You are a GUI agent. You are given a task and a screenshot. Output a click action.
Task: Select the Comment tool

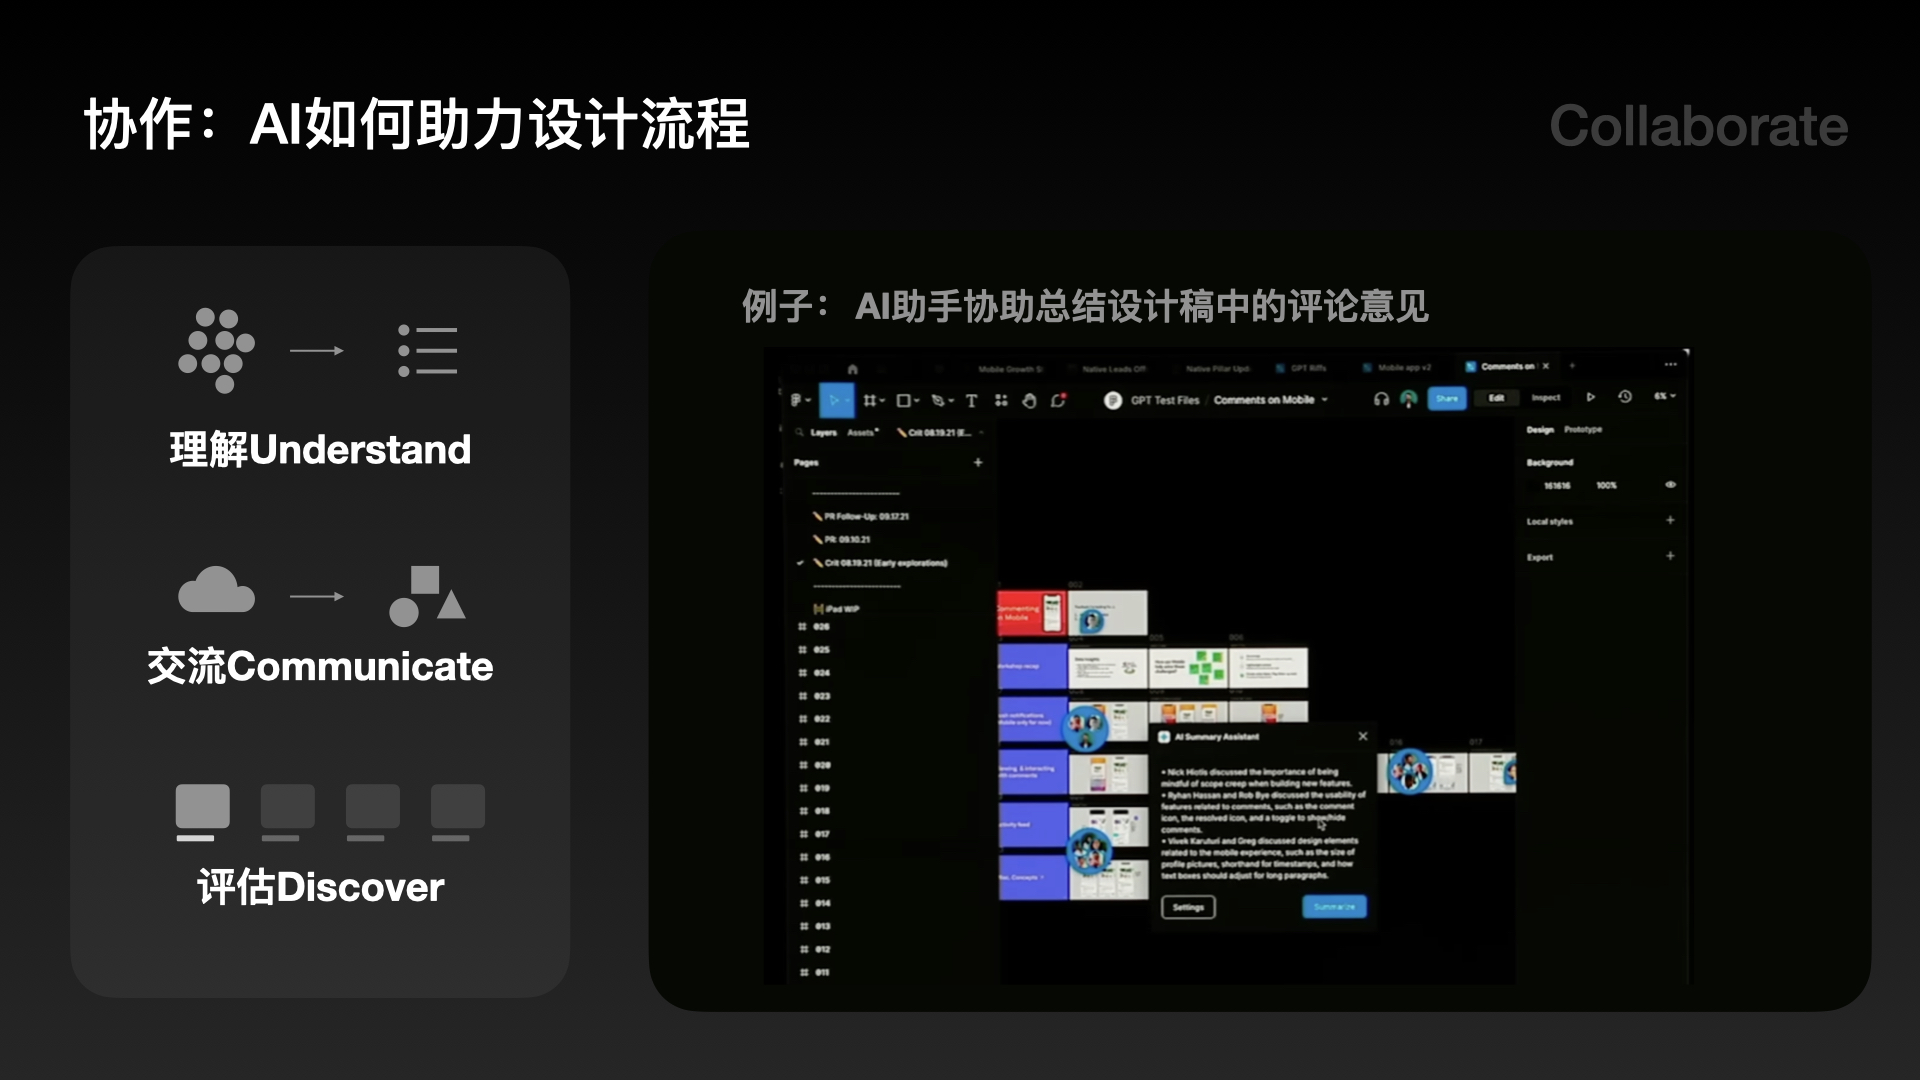click(x=1058, y=400)
